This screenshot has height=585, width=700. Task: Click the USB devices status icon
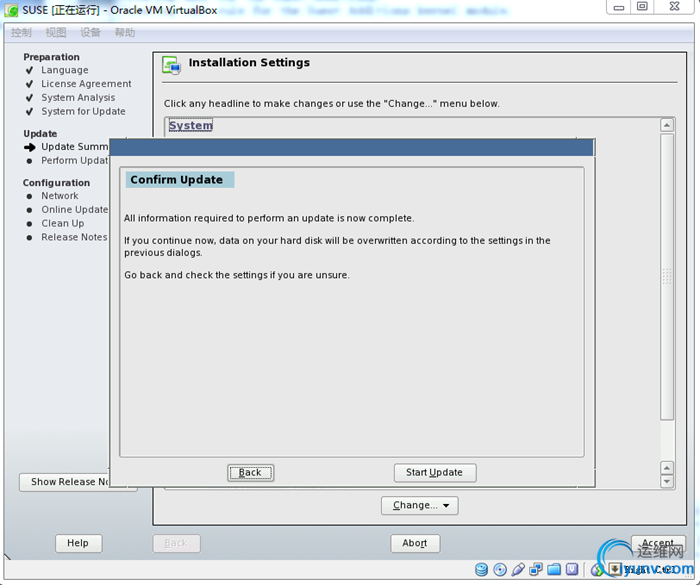click(518, 569)
